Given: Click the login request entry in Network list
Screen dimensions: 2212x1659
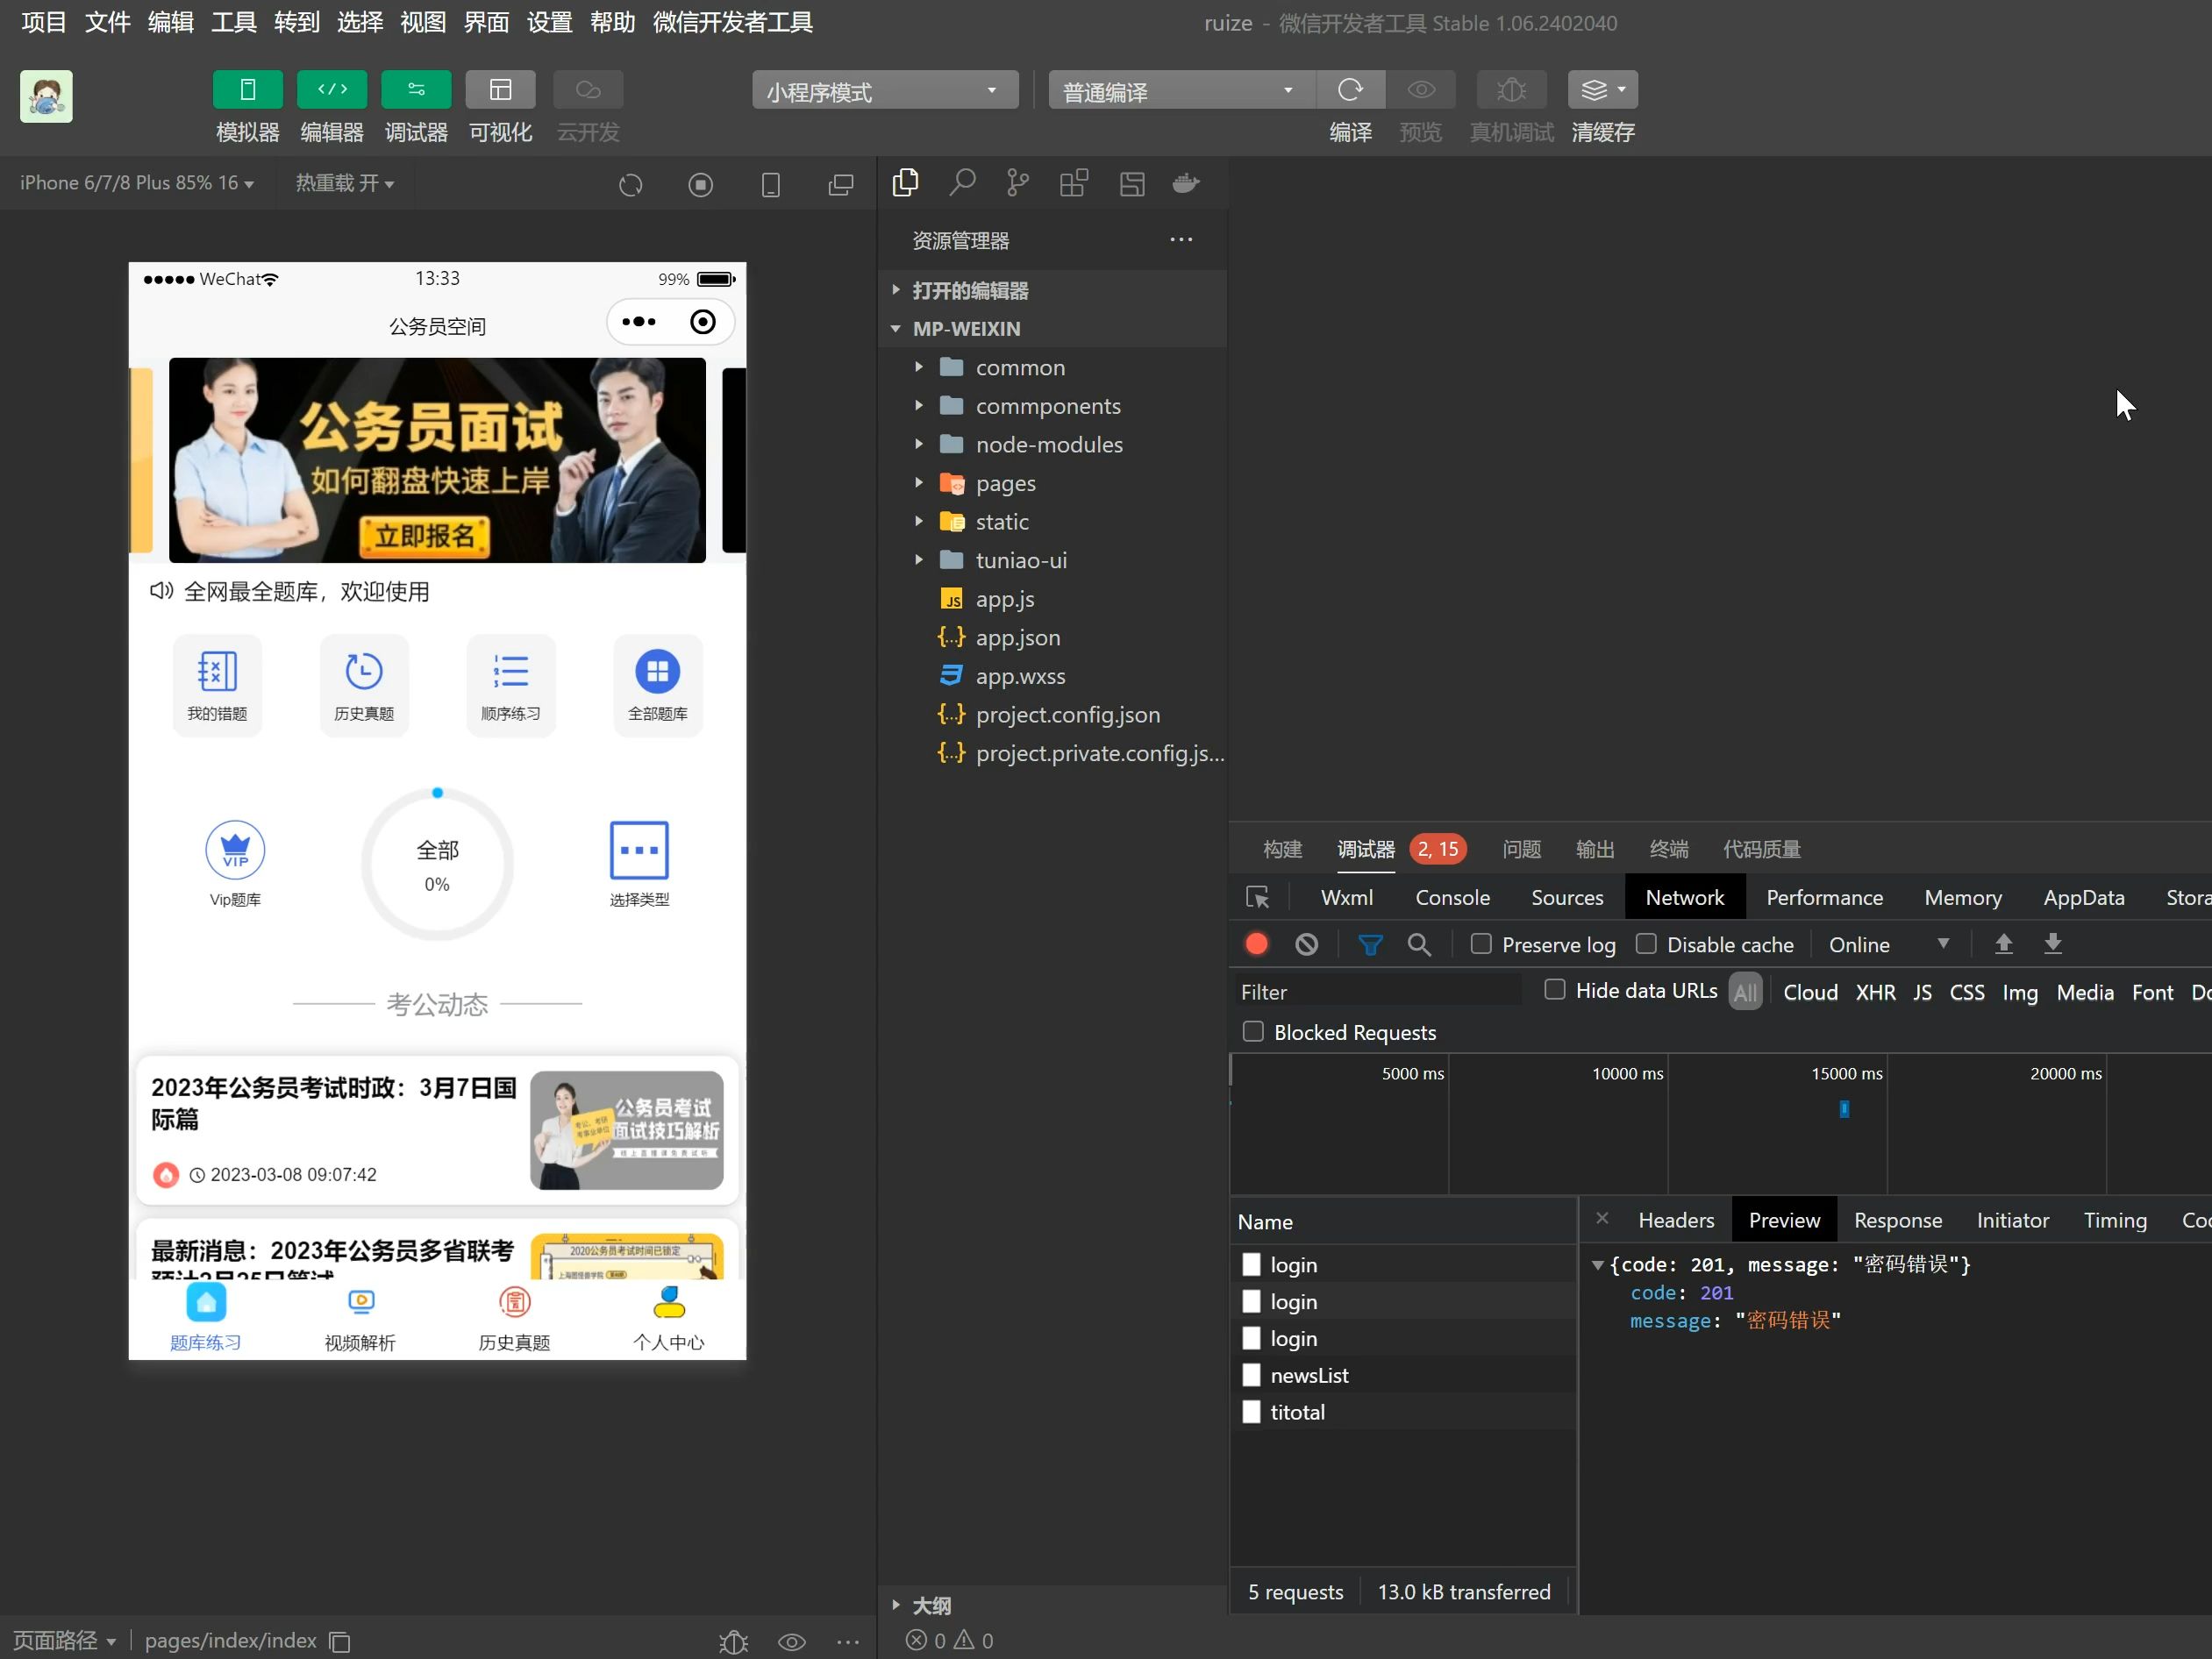Looking at the screenshot, I should [1294, 1264].
